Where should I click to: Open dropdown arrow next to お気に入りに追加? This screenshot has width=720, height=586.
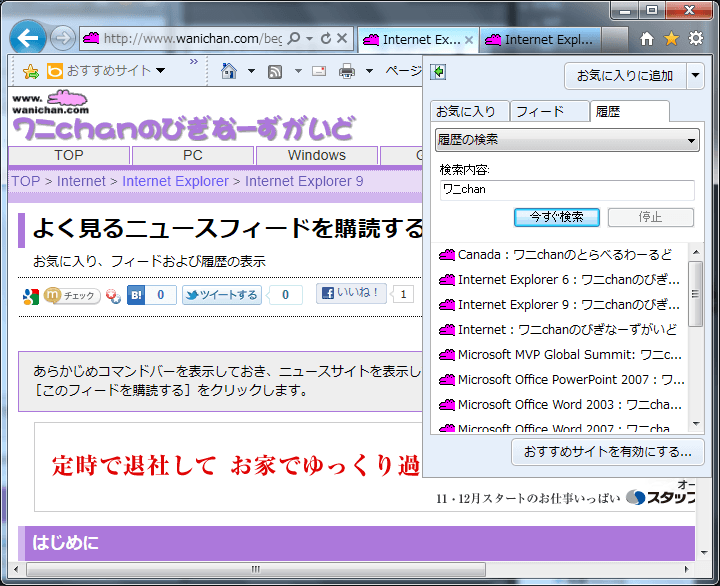click(x=695, y=75)
